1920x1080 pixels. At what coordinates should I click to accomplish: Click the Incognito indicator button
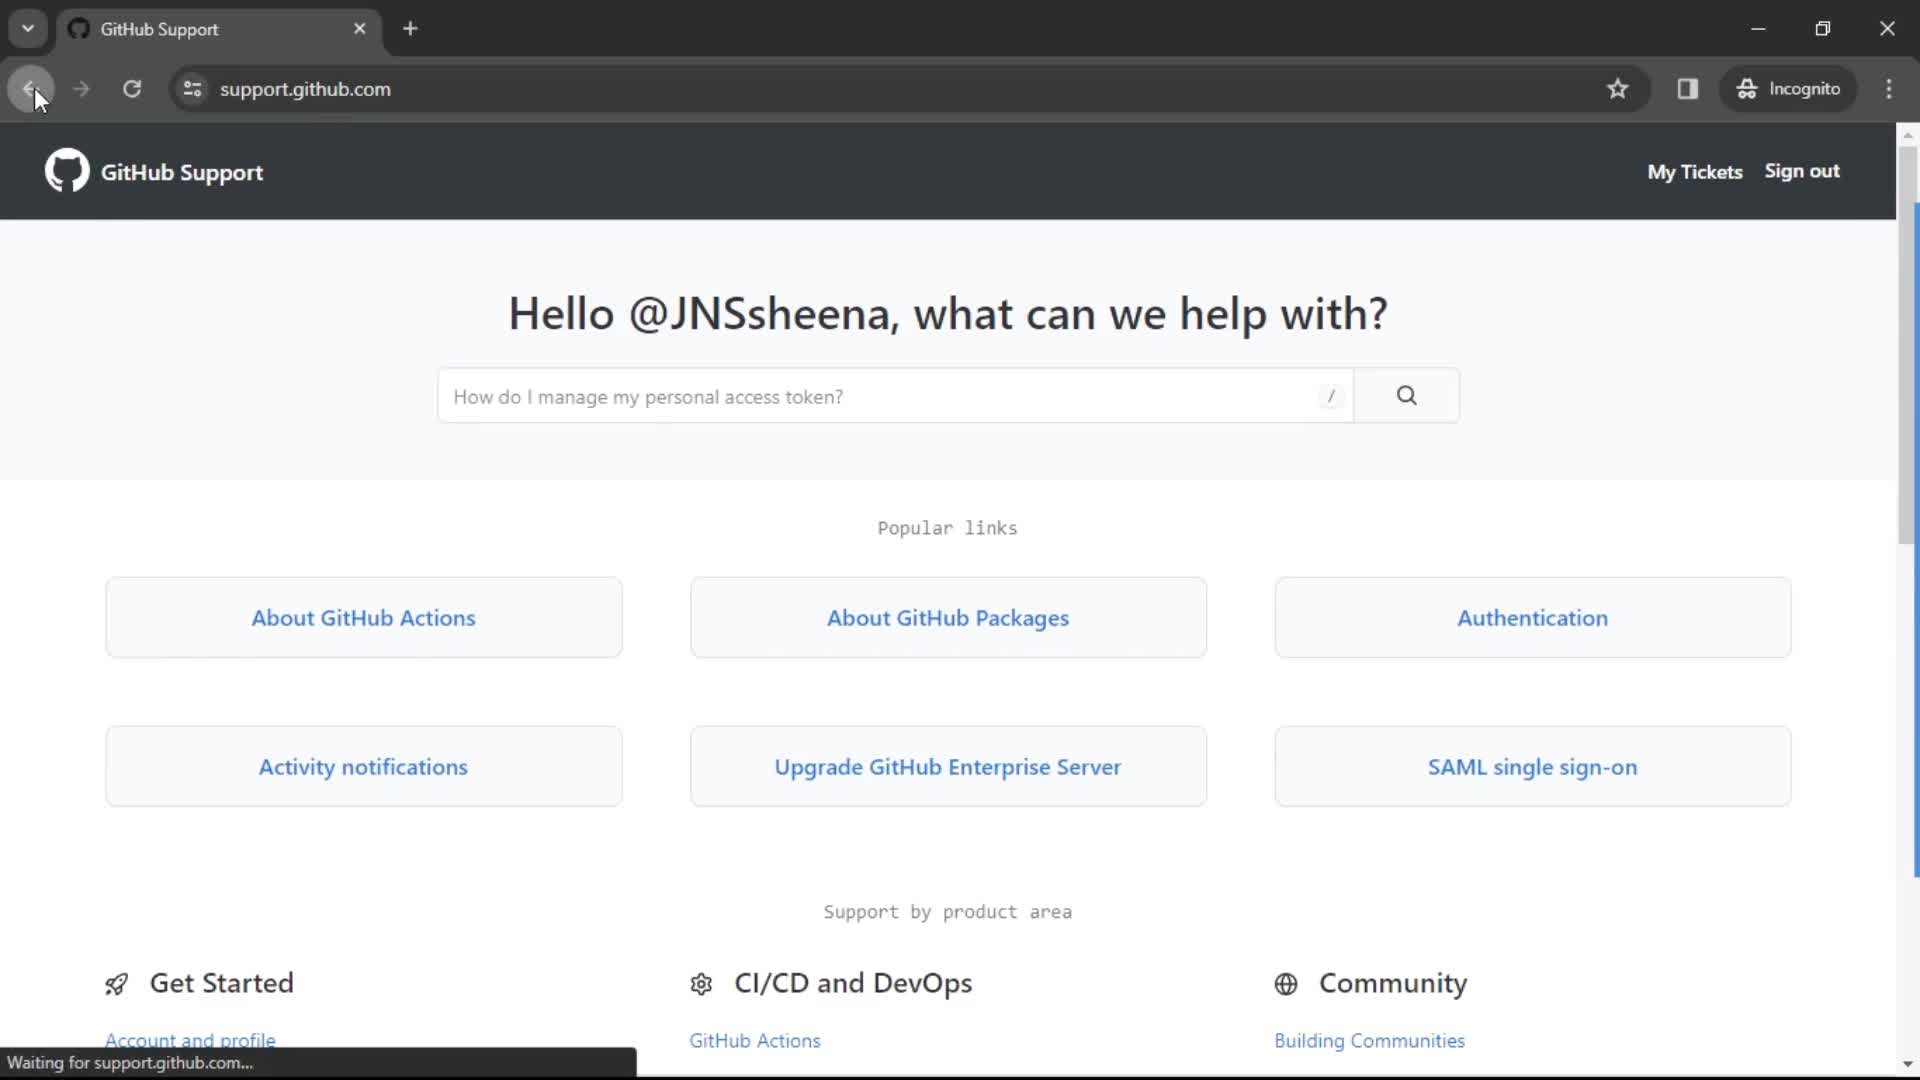coord(1789,89)
